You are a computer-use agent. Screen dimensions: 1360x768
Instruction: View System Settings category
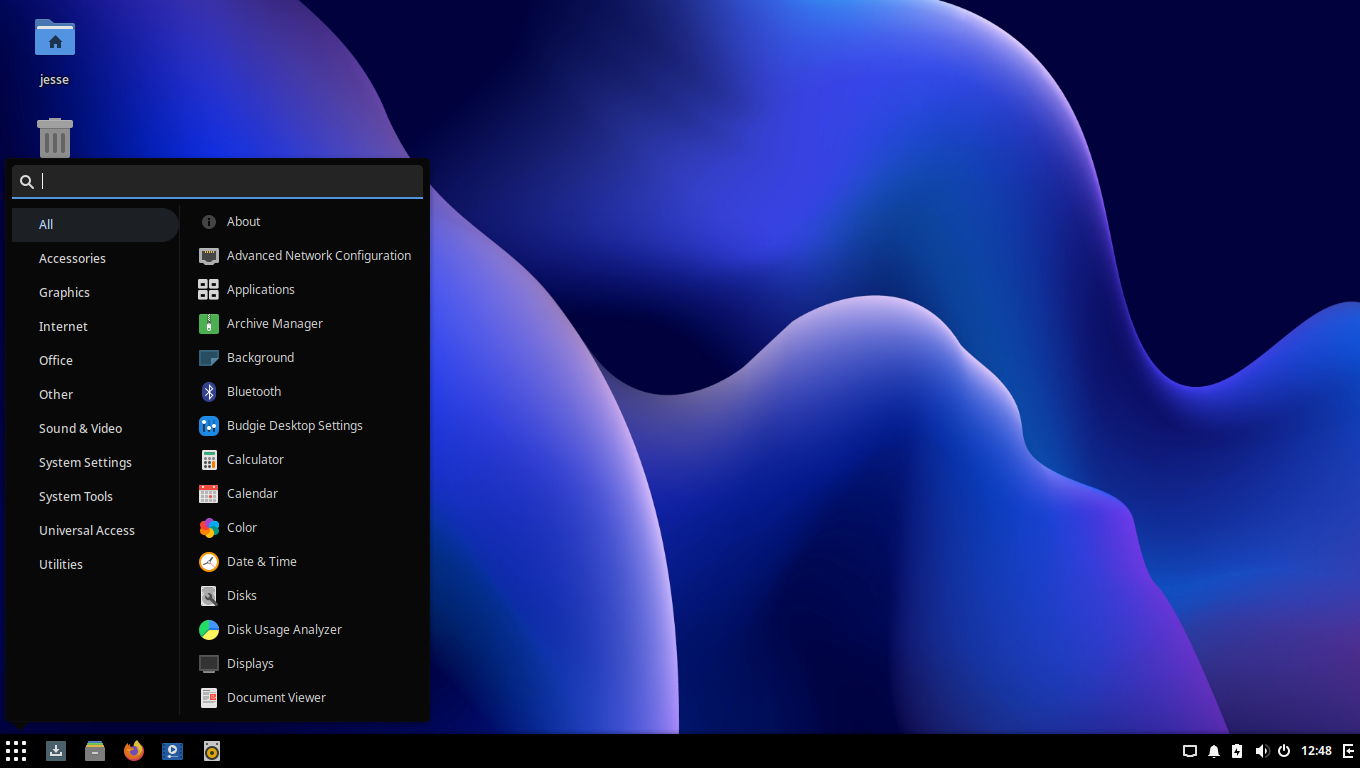point(95,463)
